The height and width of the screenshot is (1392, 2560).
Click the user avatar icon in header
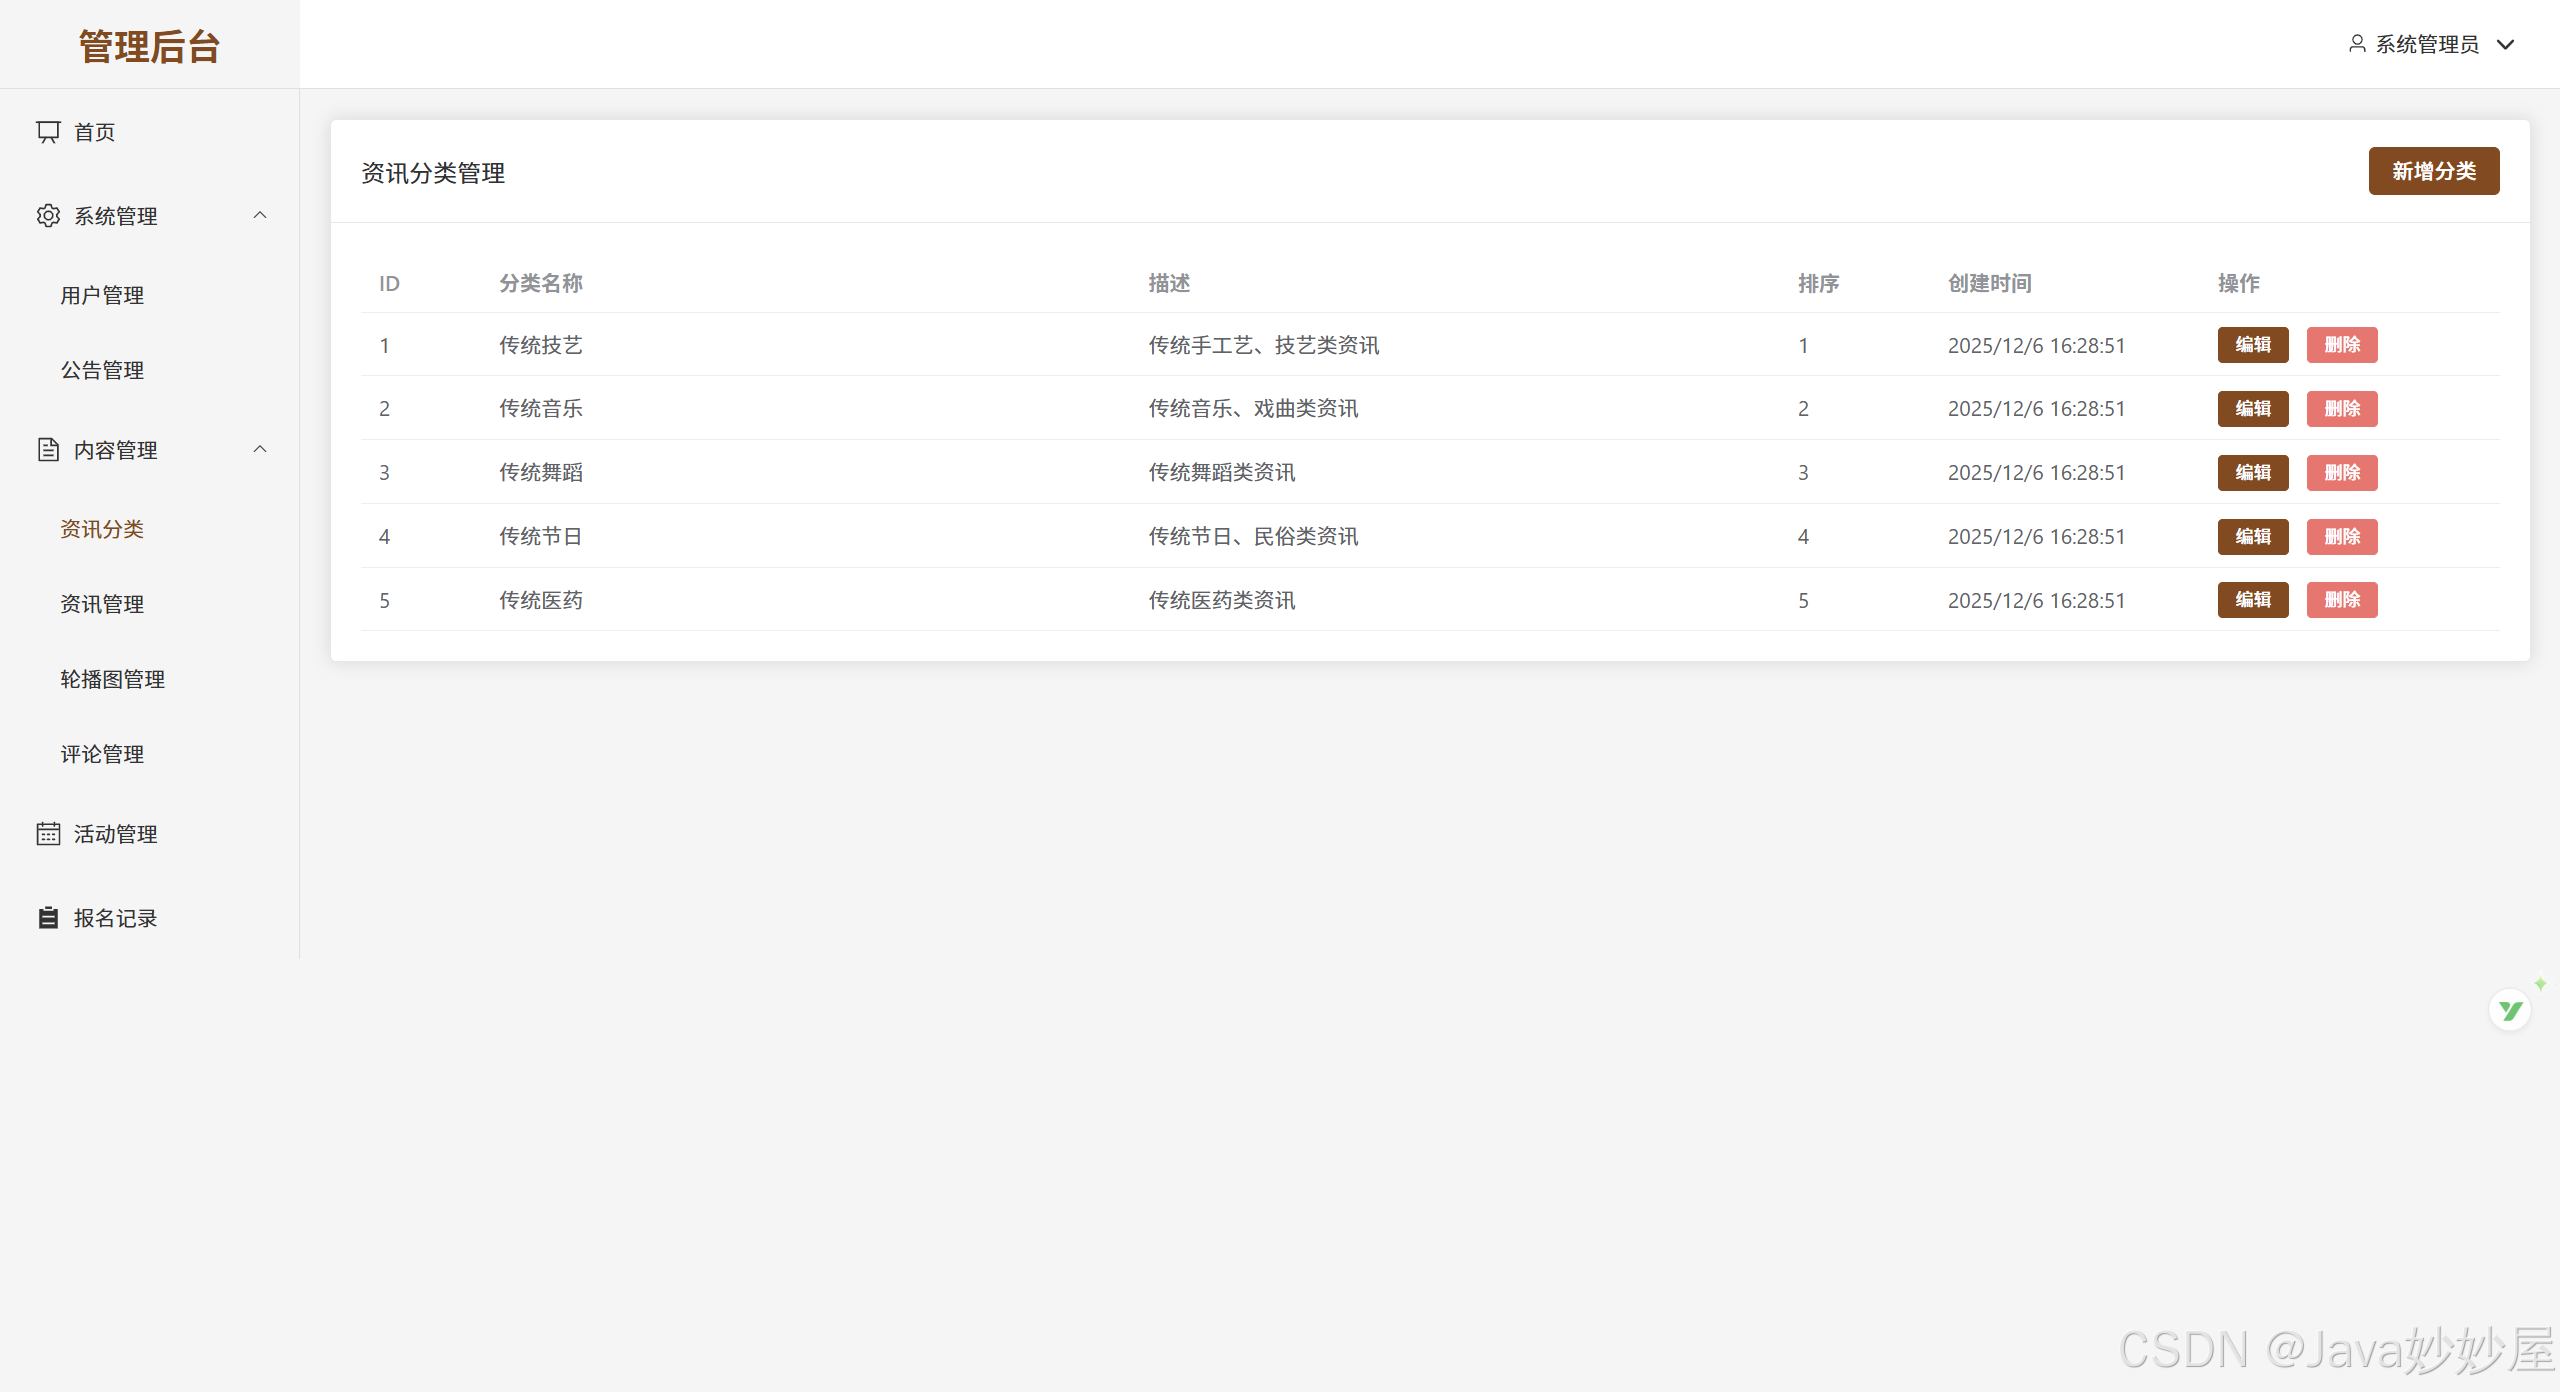point(2357,44)
